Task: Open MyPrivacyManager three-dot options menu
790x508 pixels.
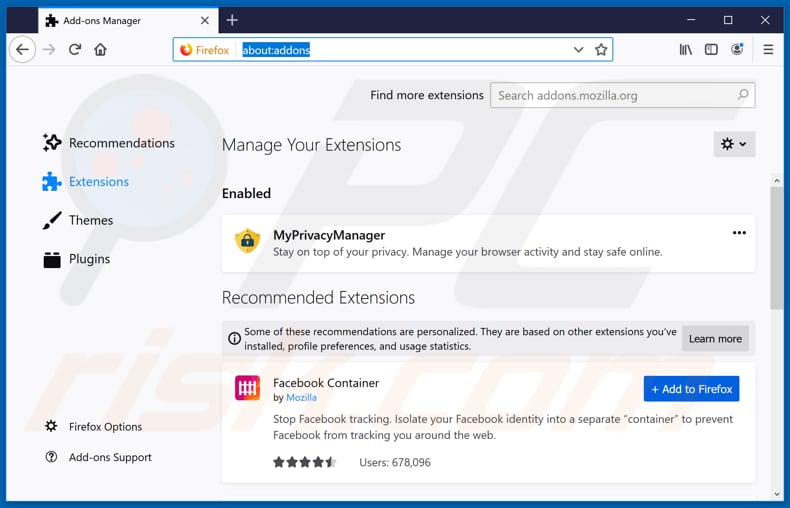Action: click(739, 233)
